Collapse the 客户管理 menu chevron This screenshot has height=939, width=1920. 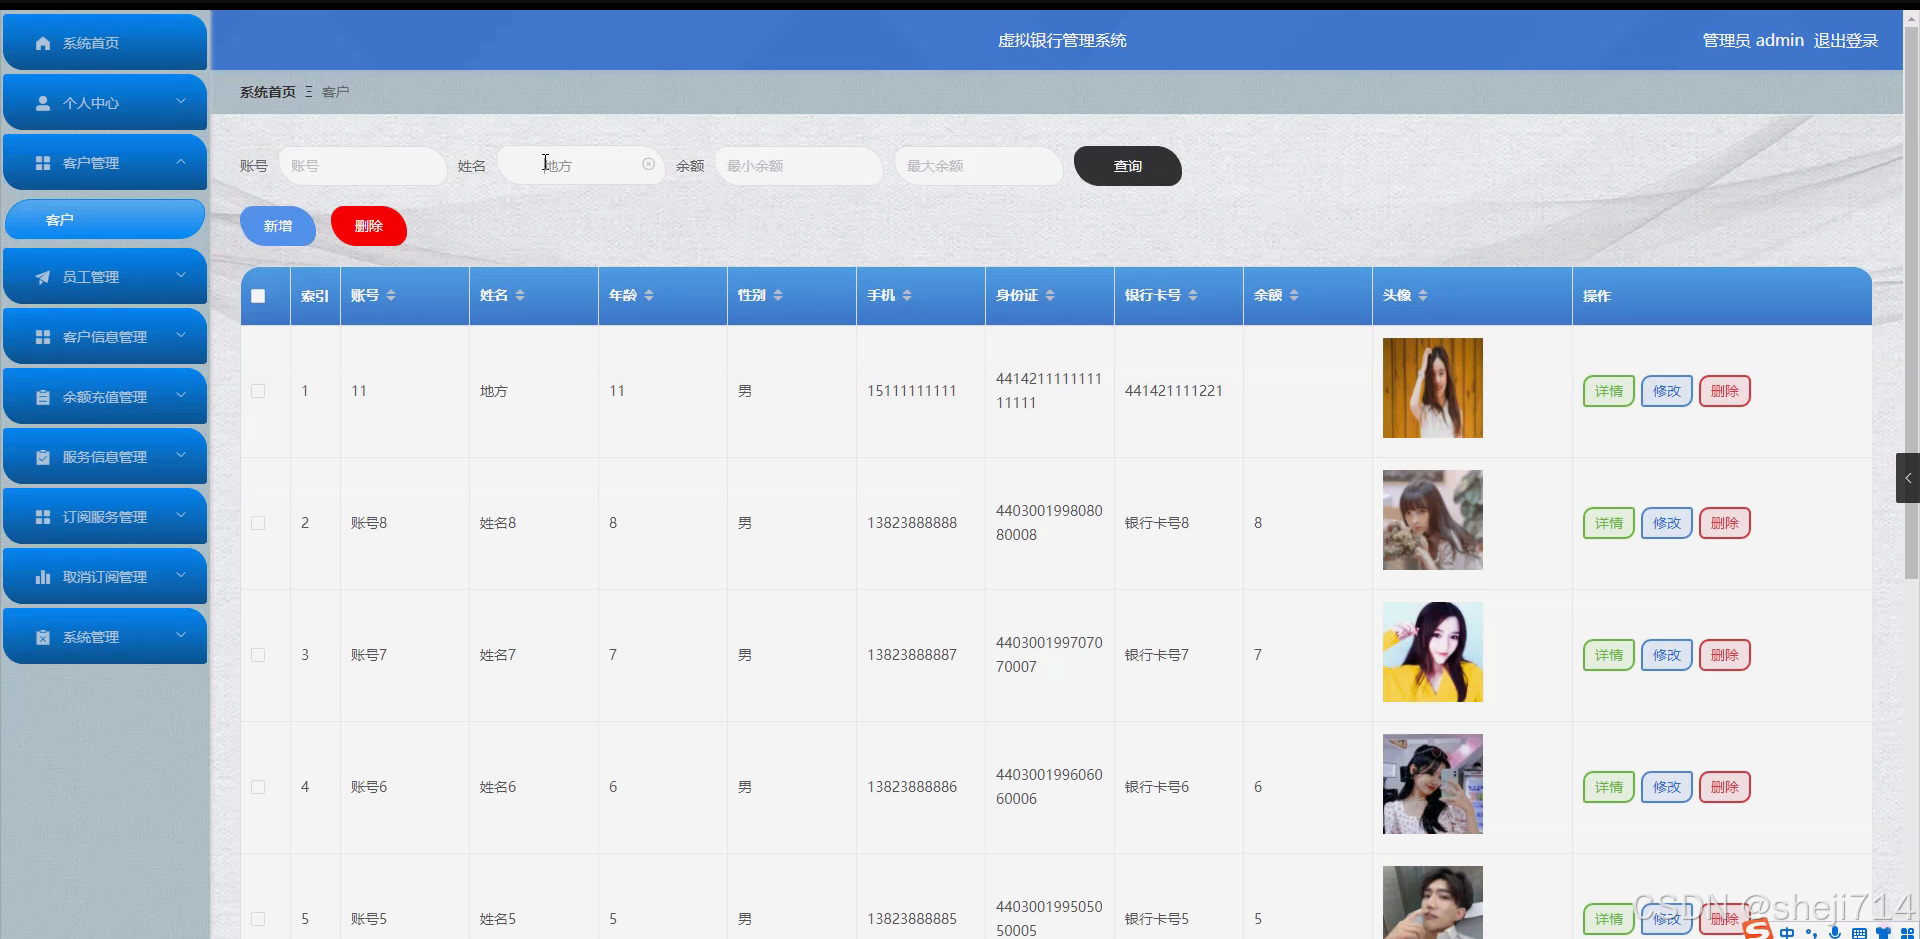(181, 161)
